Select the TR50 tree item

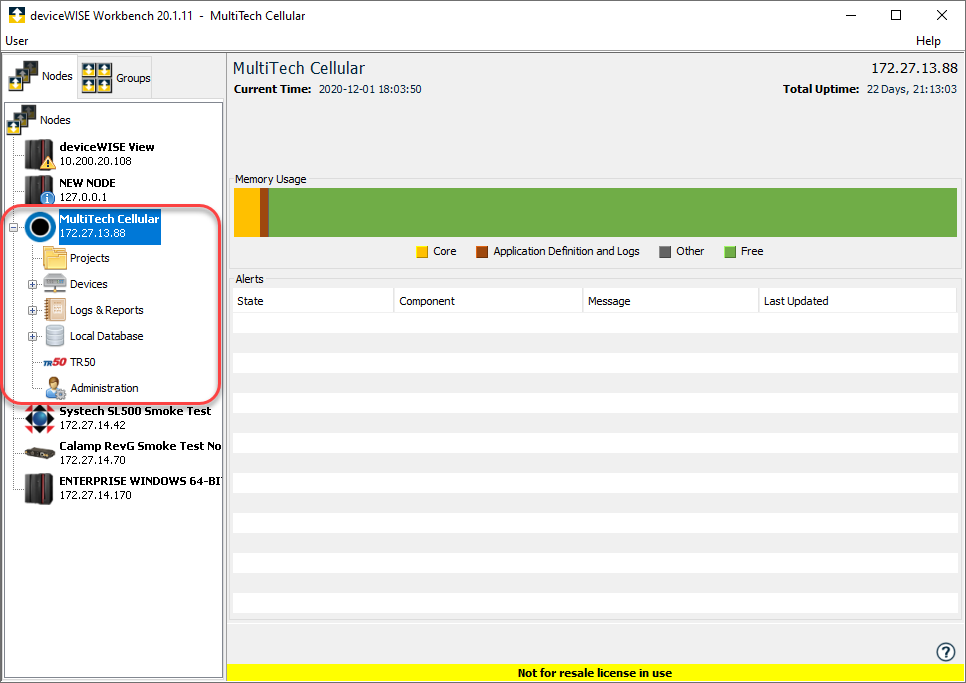pos(83,362)
